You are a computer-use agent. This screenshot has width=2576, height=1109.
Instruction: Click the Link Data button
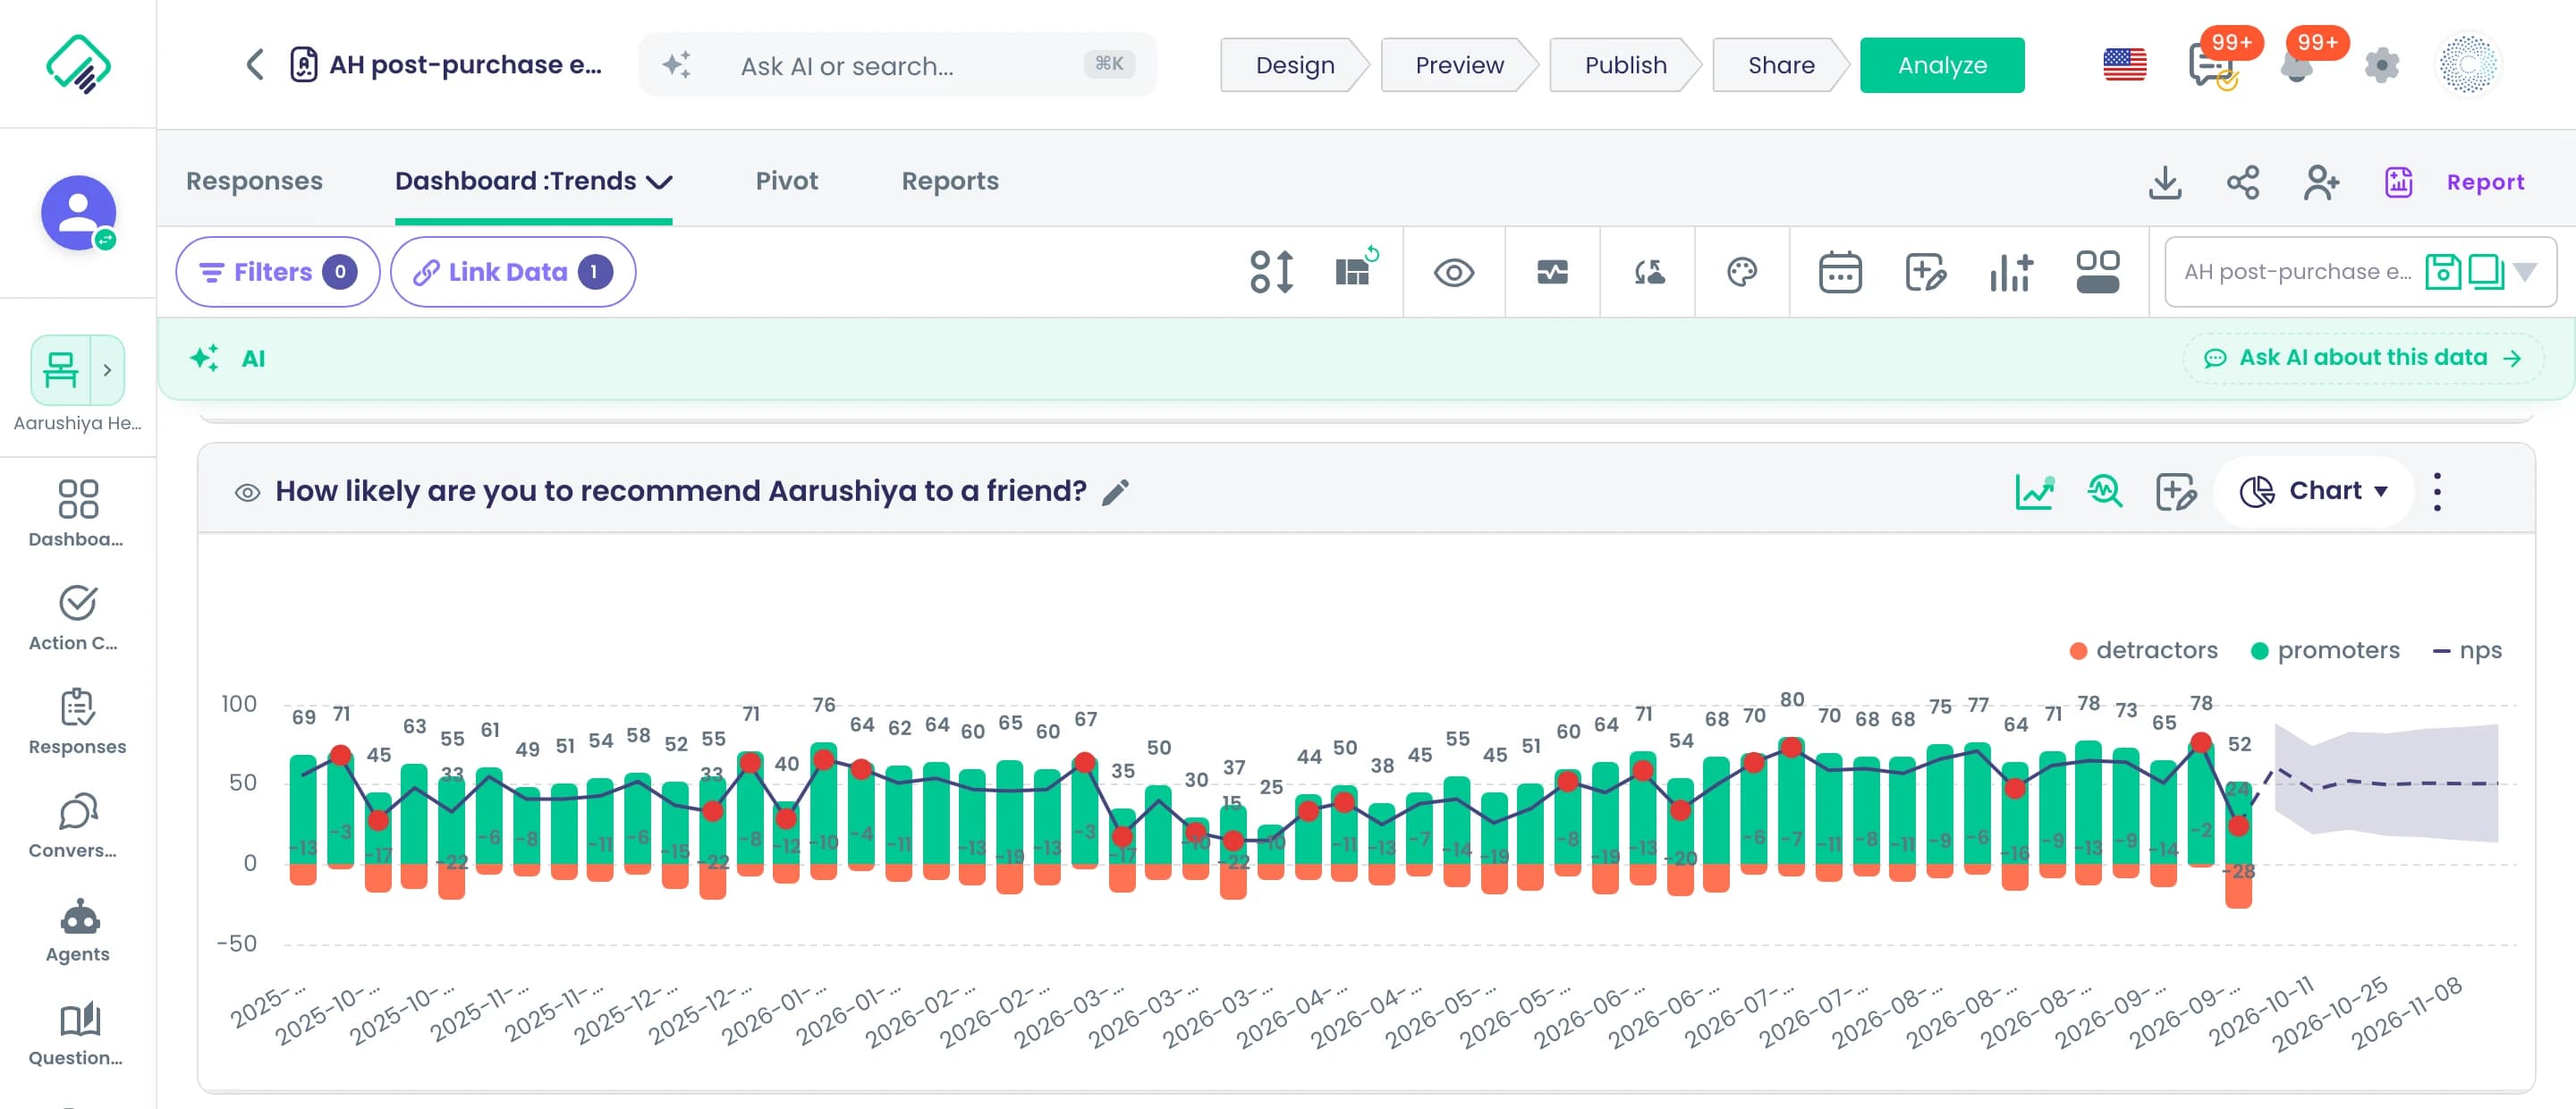tap(512, 272)
